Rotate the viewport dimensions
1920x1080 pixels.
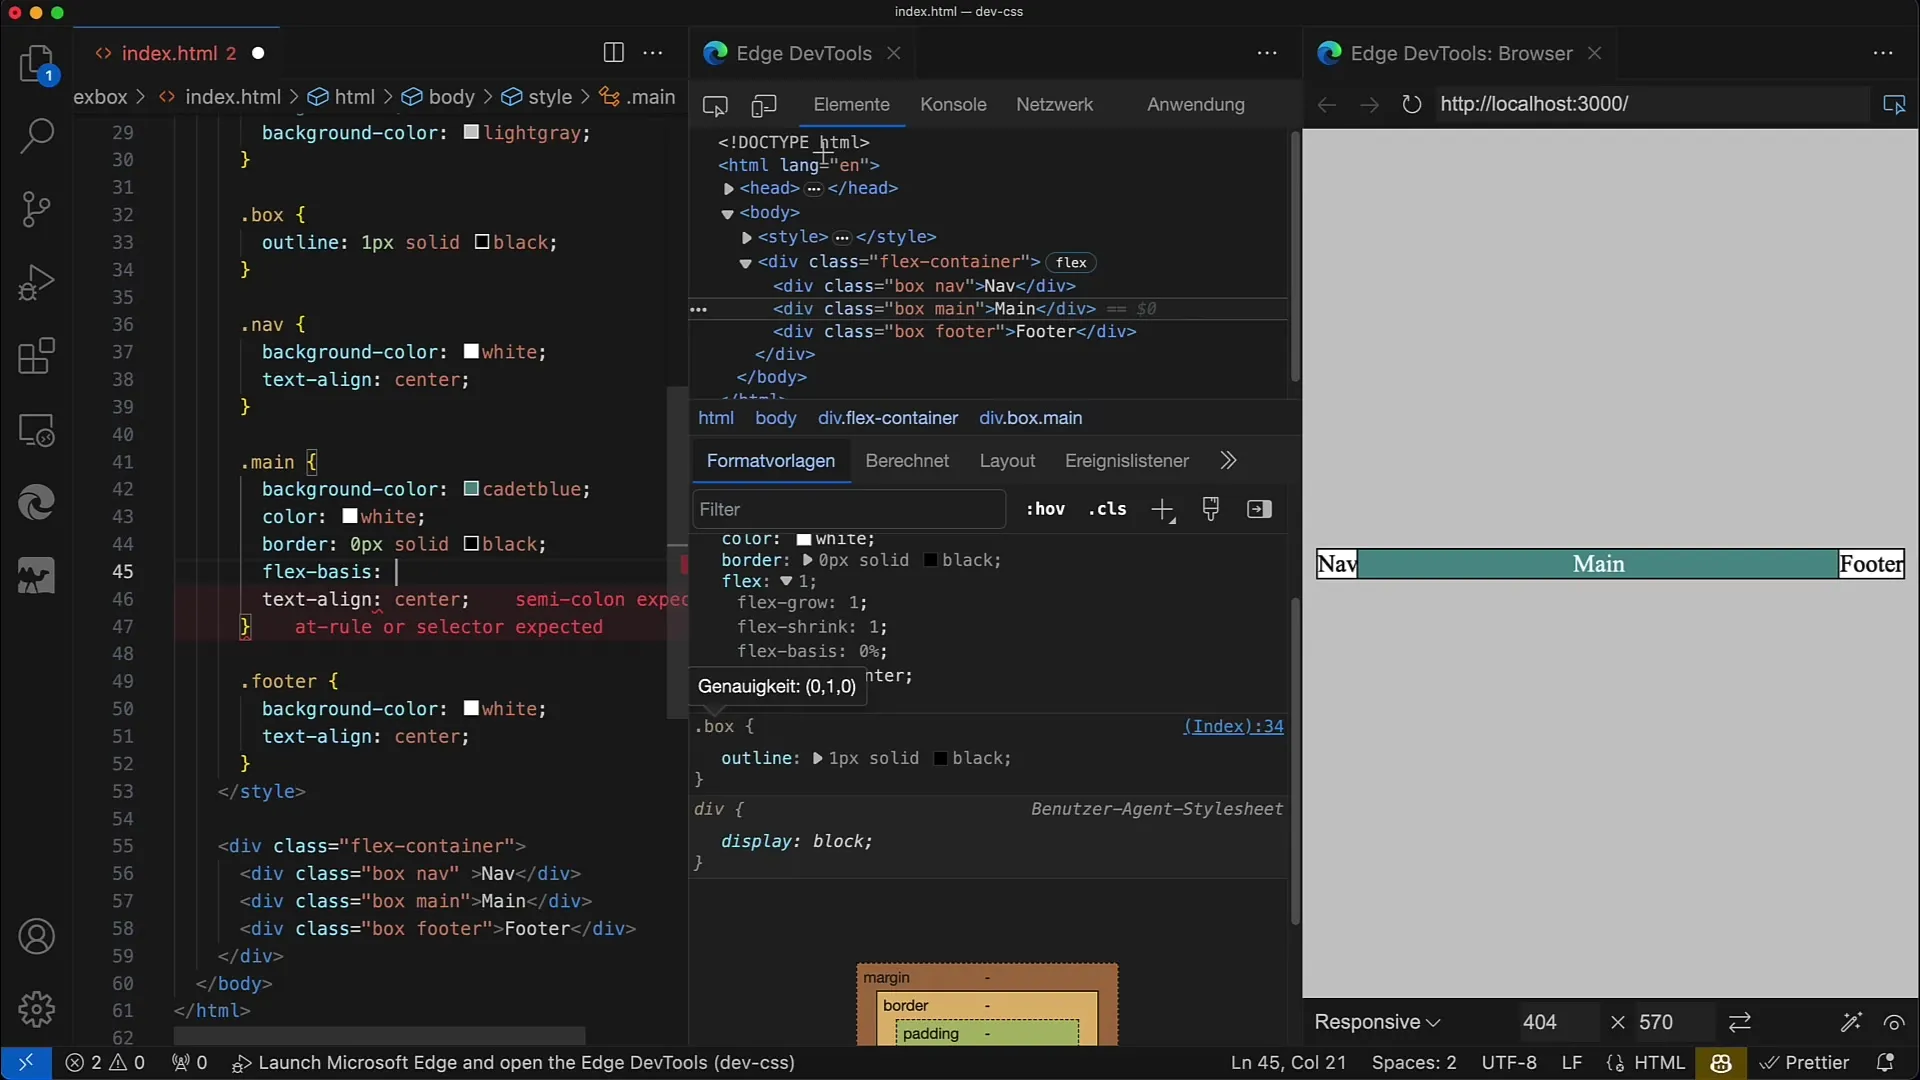pyautogui.click(x=1740, y=1022)
